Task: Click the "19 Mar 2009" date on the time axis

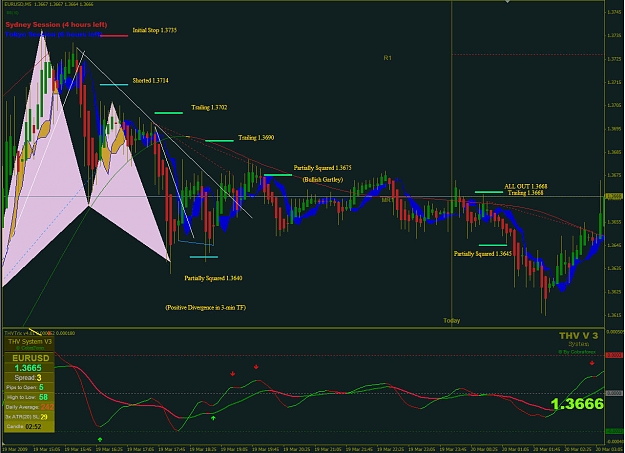Action: tap(16, 449)
